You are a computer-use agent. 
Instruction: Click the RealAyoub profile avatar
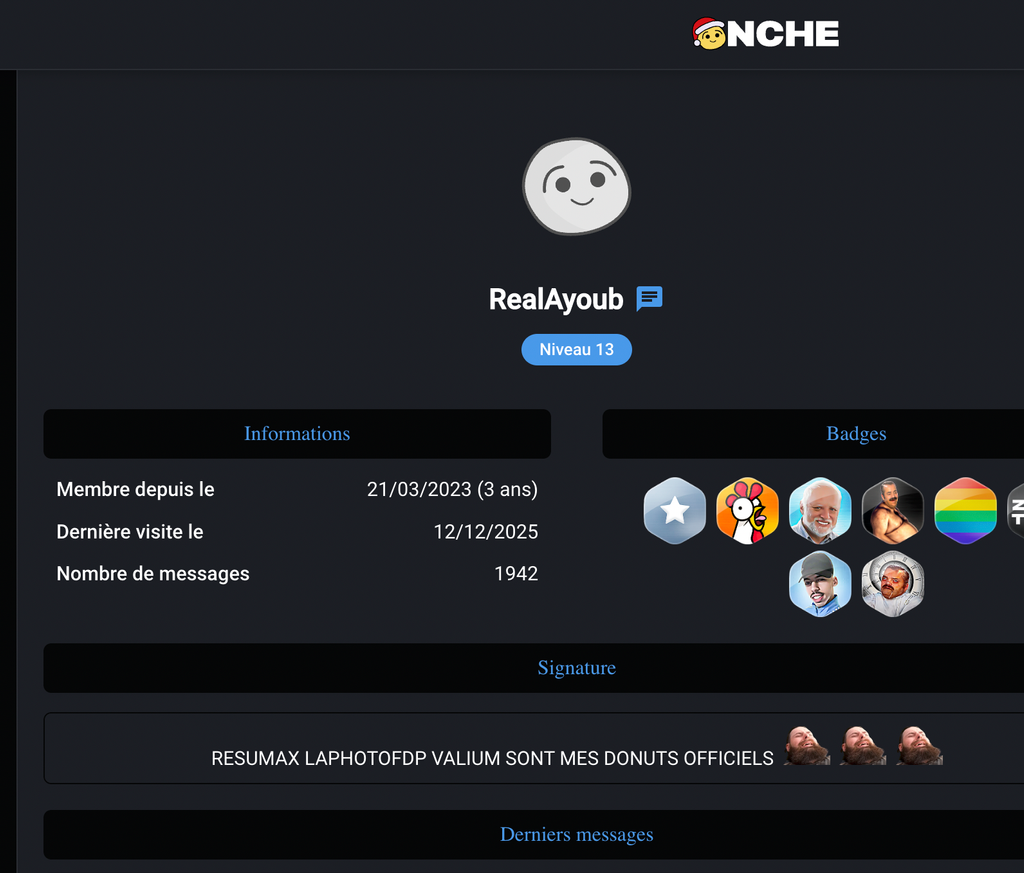click(577, 186)
